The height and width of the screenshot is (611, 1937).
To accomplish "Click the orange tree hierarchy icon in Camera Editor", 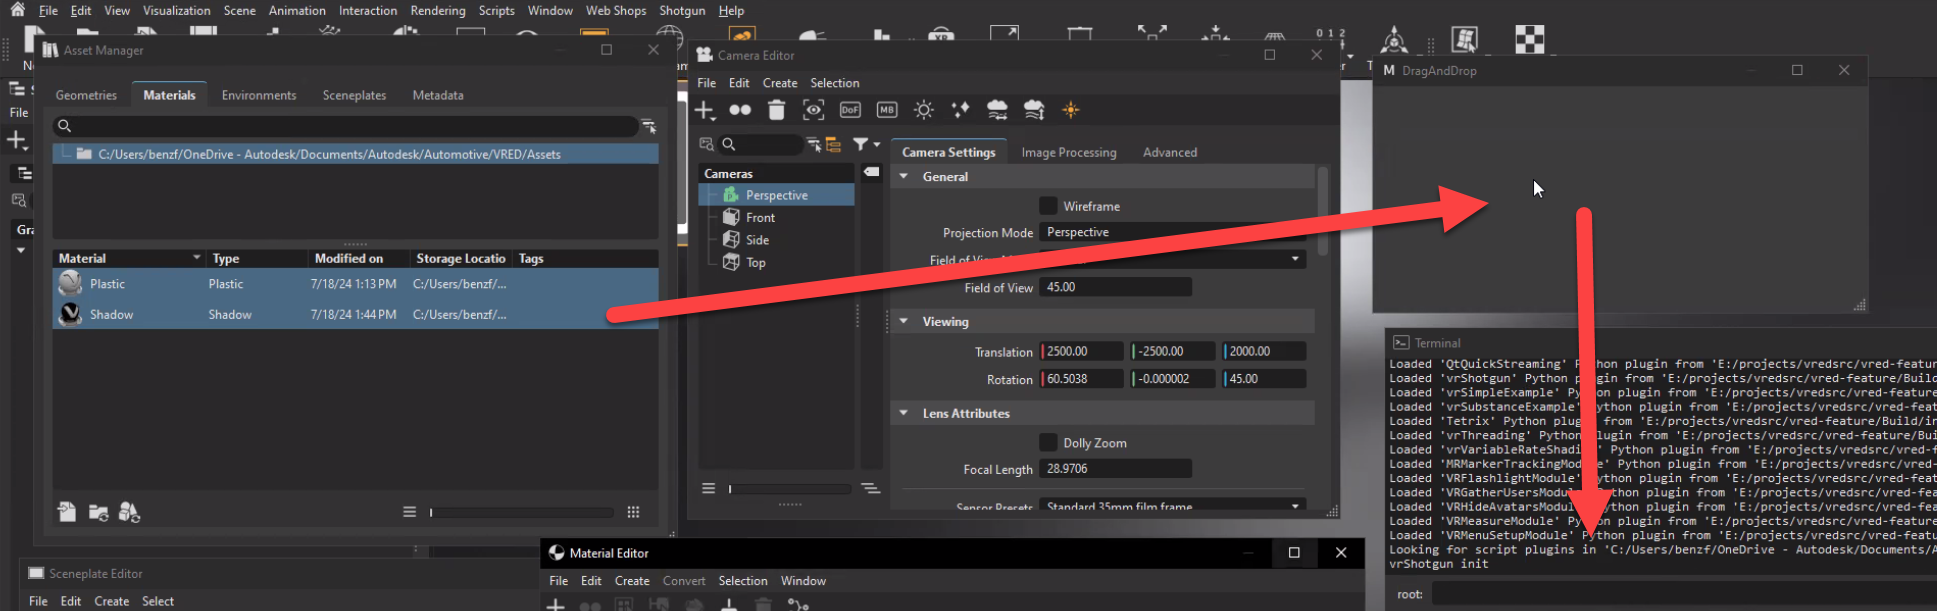I will [x=832, y=145].
